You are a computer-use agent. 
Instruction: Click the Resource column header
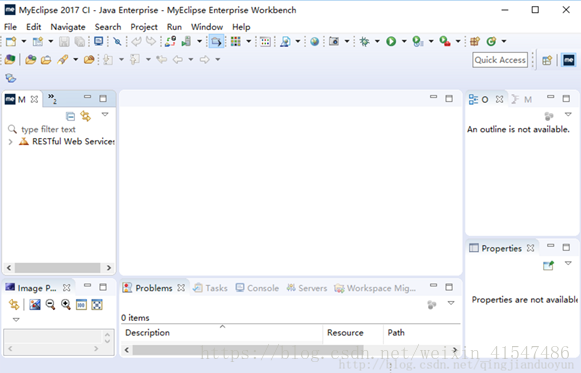353,333
